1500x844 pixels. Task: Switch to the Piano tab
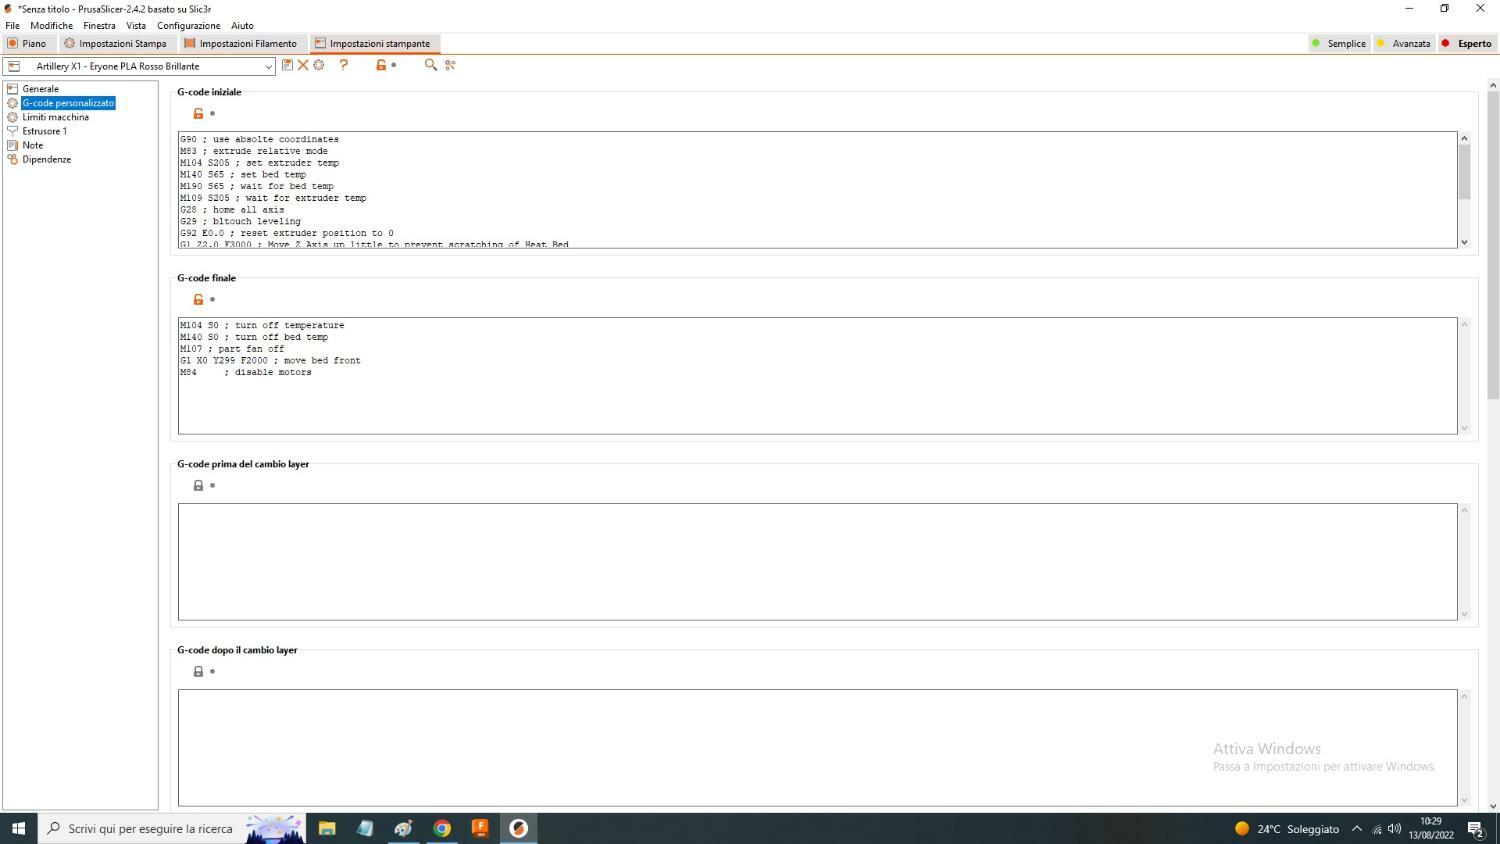tap(27, 43)
